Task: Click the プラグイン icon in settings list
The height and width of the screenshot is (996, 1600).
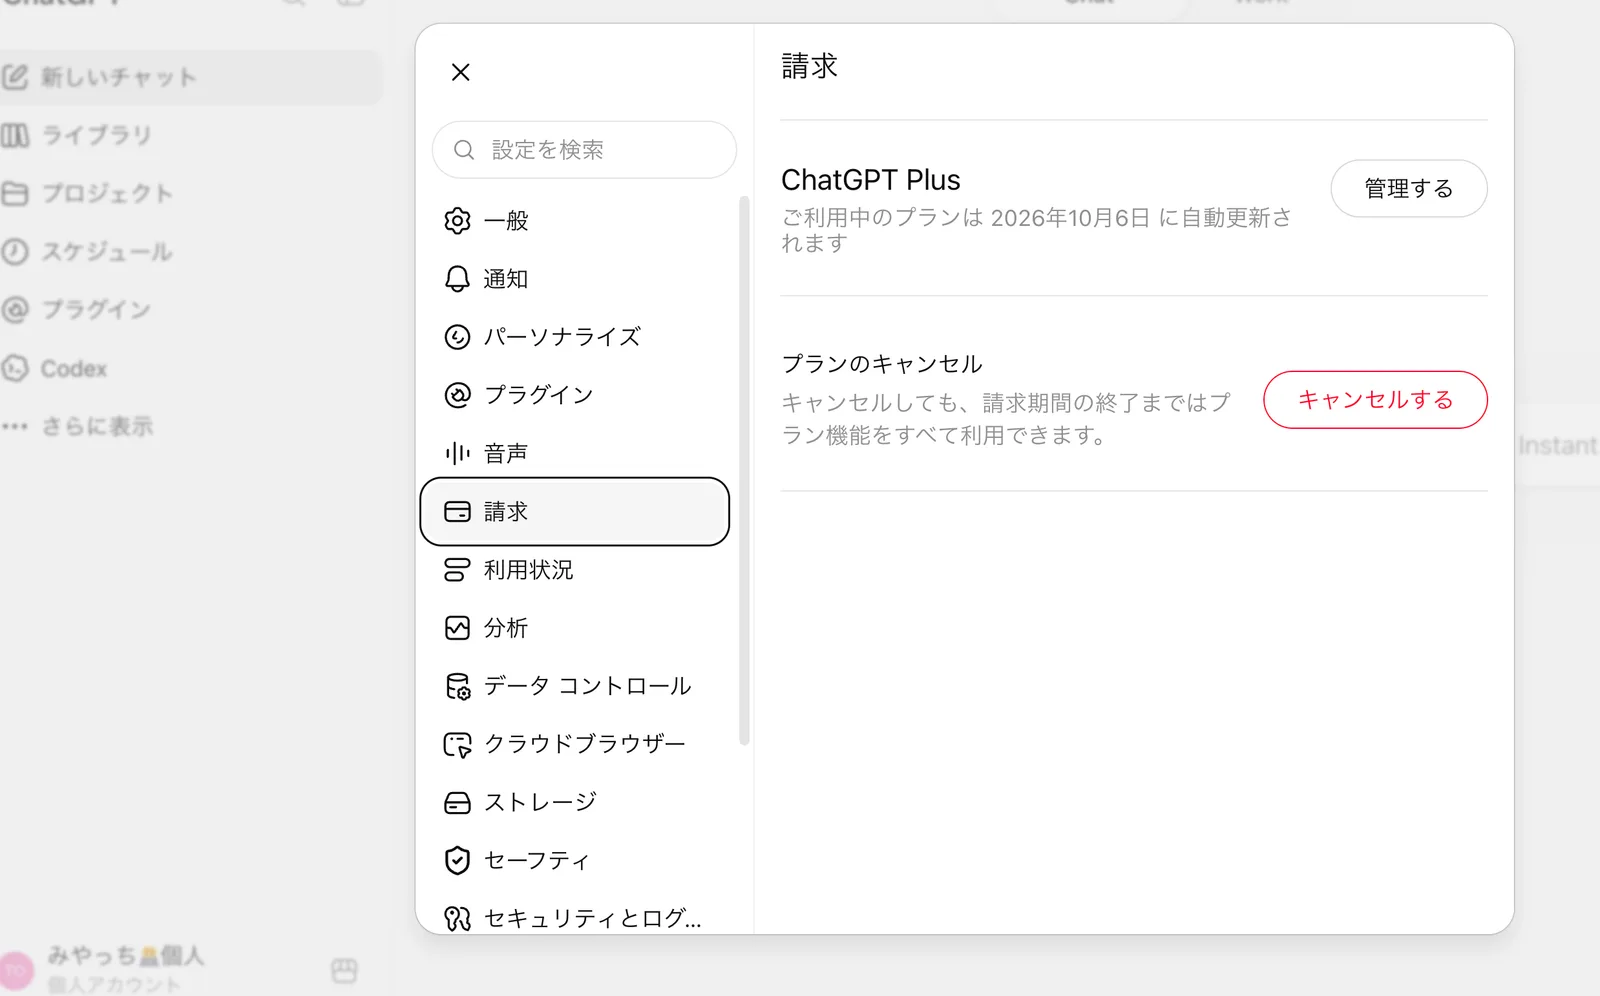Action: pyautogui.click(x=457, y=395)
